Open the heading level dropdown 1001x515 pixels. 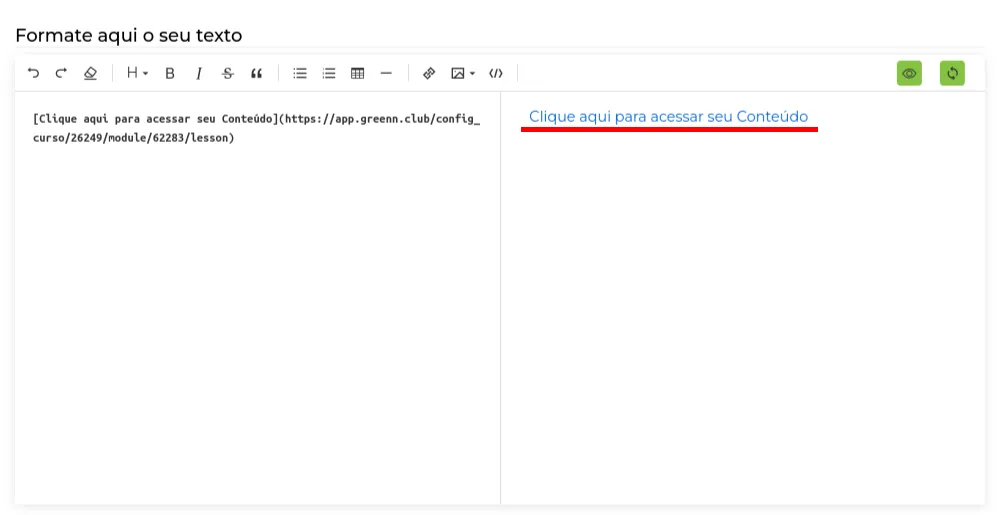[137, 73]
